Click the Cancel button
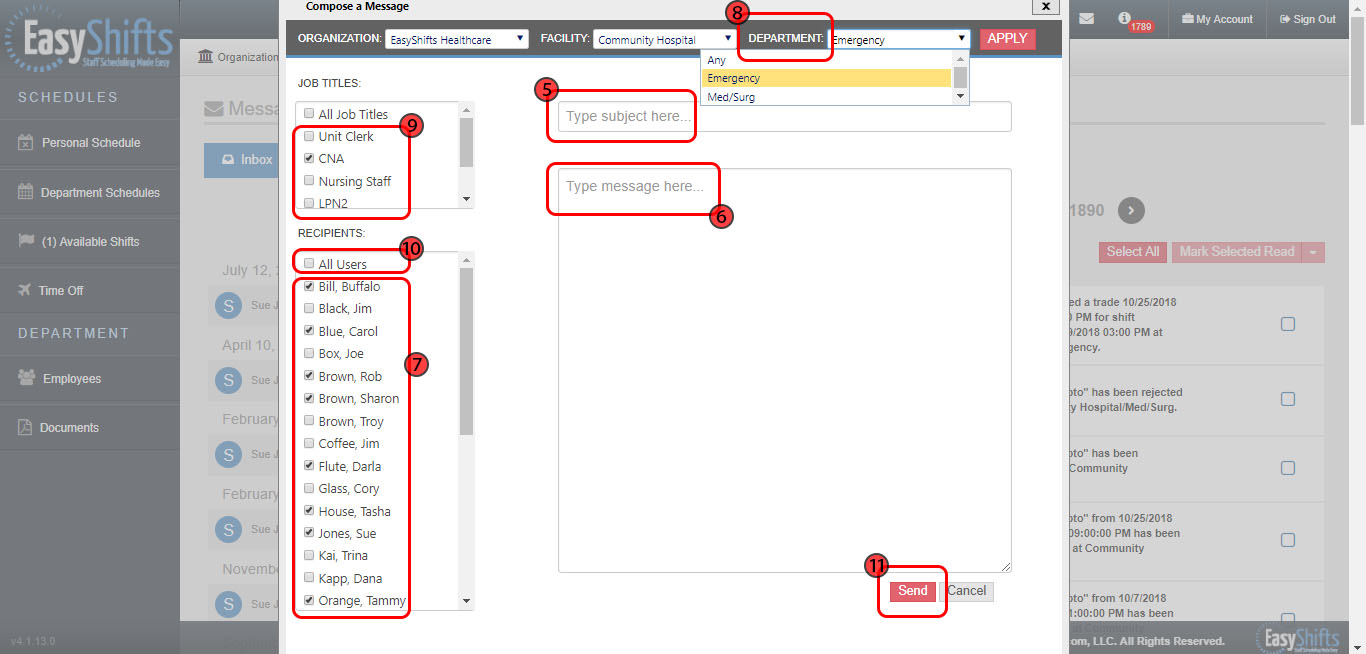Image resolution: width=1366 pixels, height=654 pixels. 967,591
